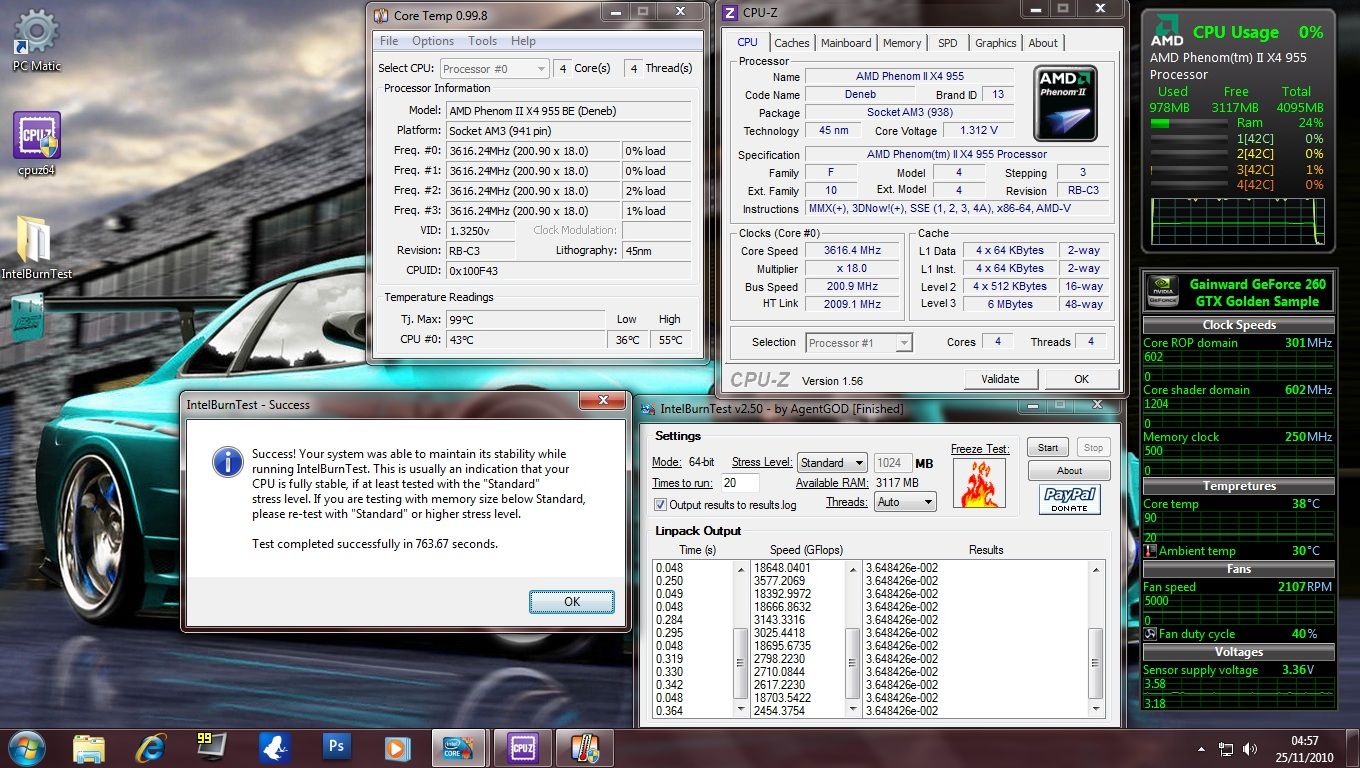The width and height of the screenshot is (1360, 768).
Task: Launch Internet Explorer from the taskbar
Action: click(x=151, y=747)
